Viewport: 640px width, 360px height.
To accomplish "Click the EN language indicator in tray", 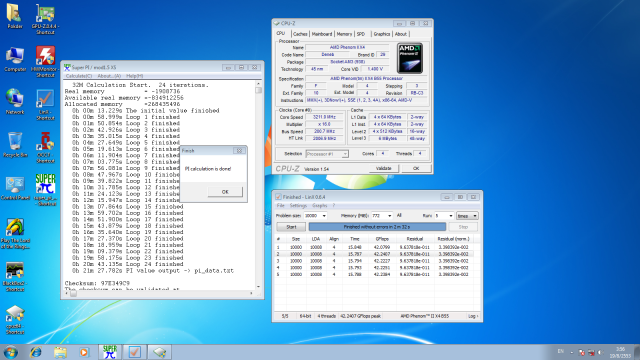I will point(561,351).
